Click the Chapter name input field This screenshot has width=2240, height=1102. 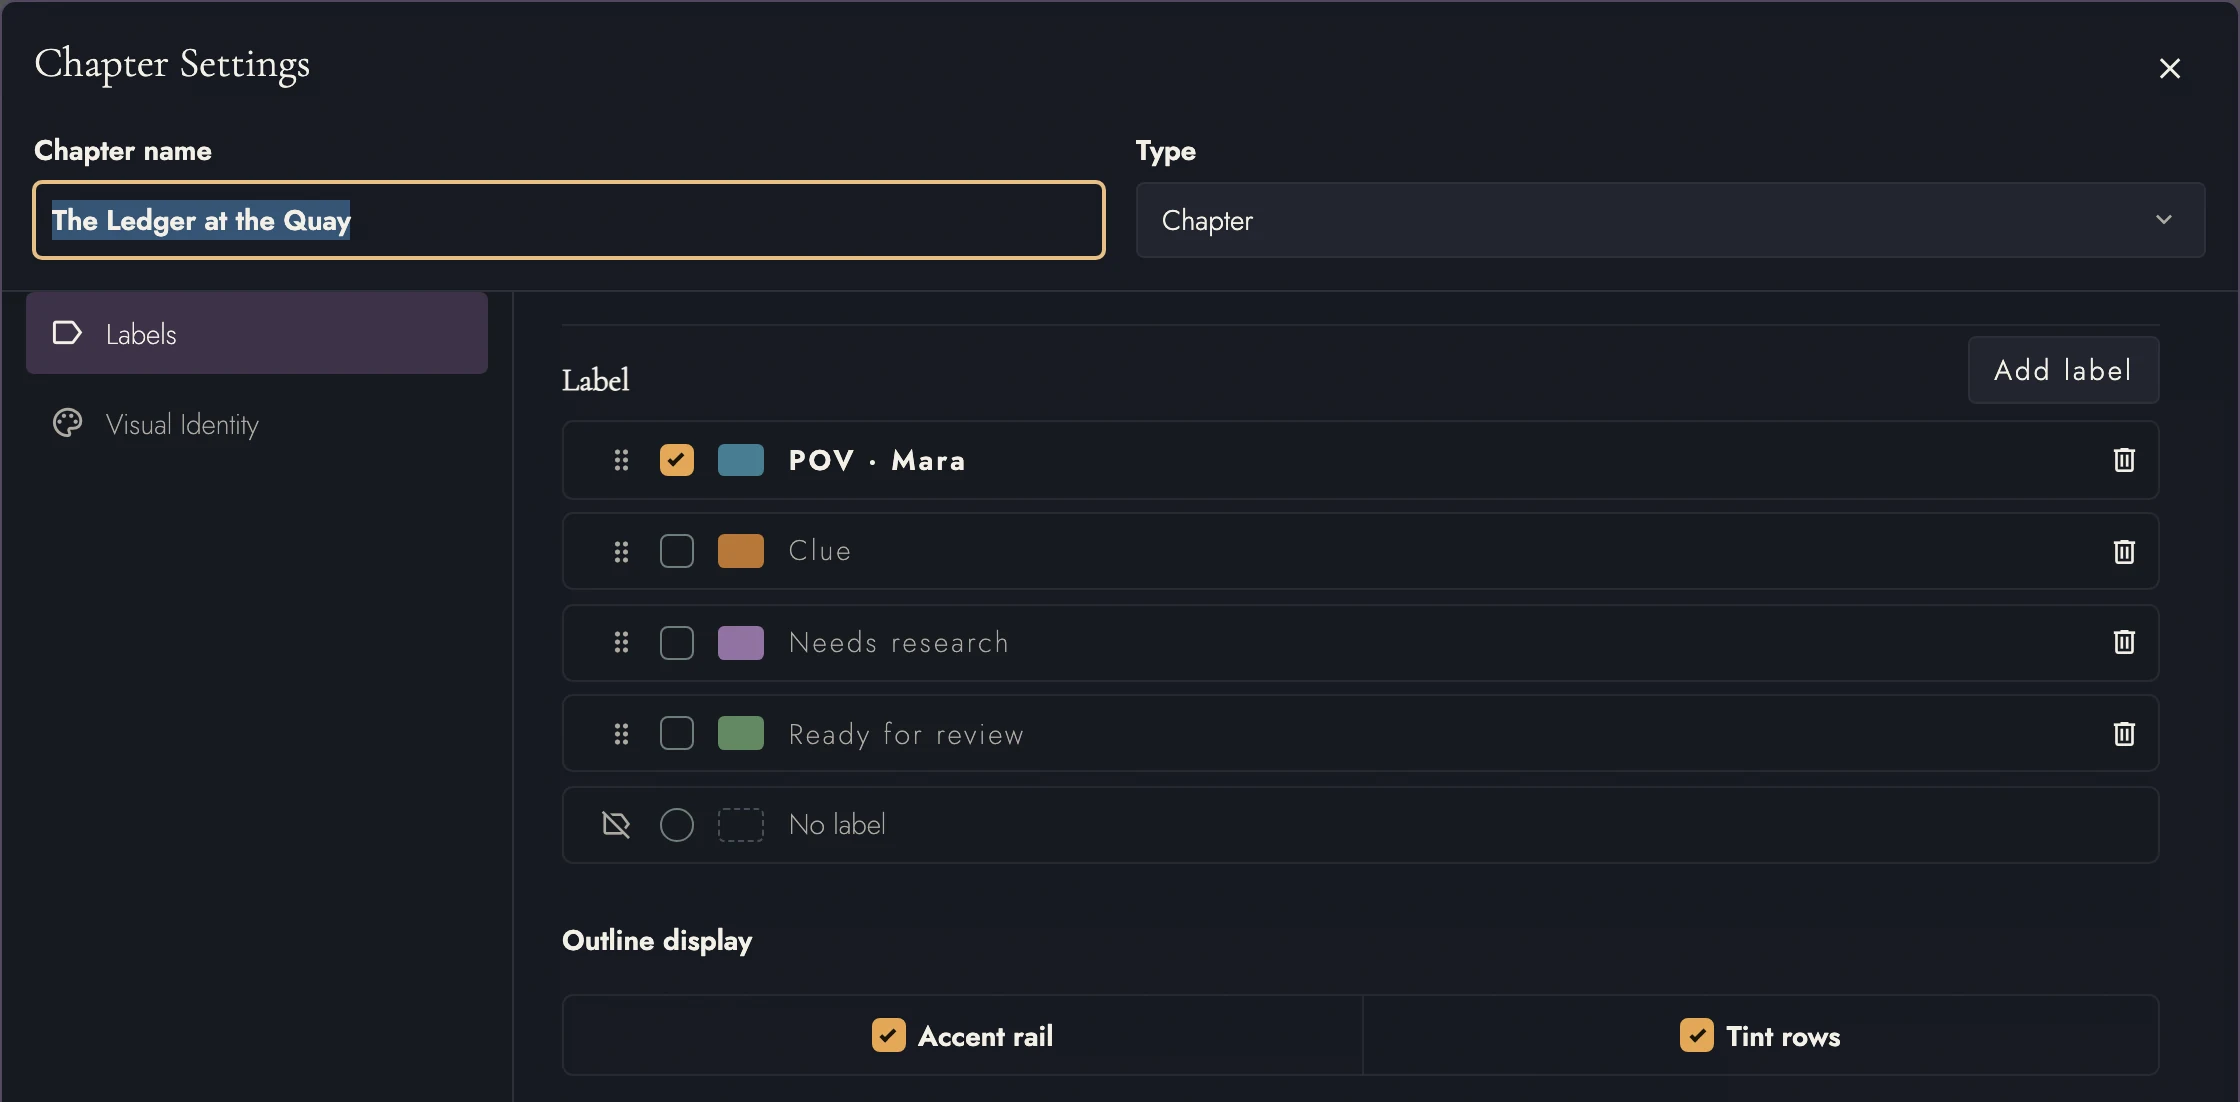569,220
